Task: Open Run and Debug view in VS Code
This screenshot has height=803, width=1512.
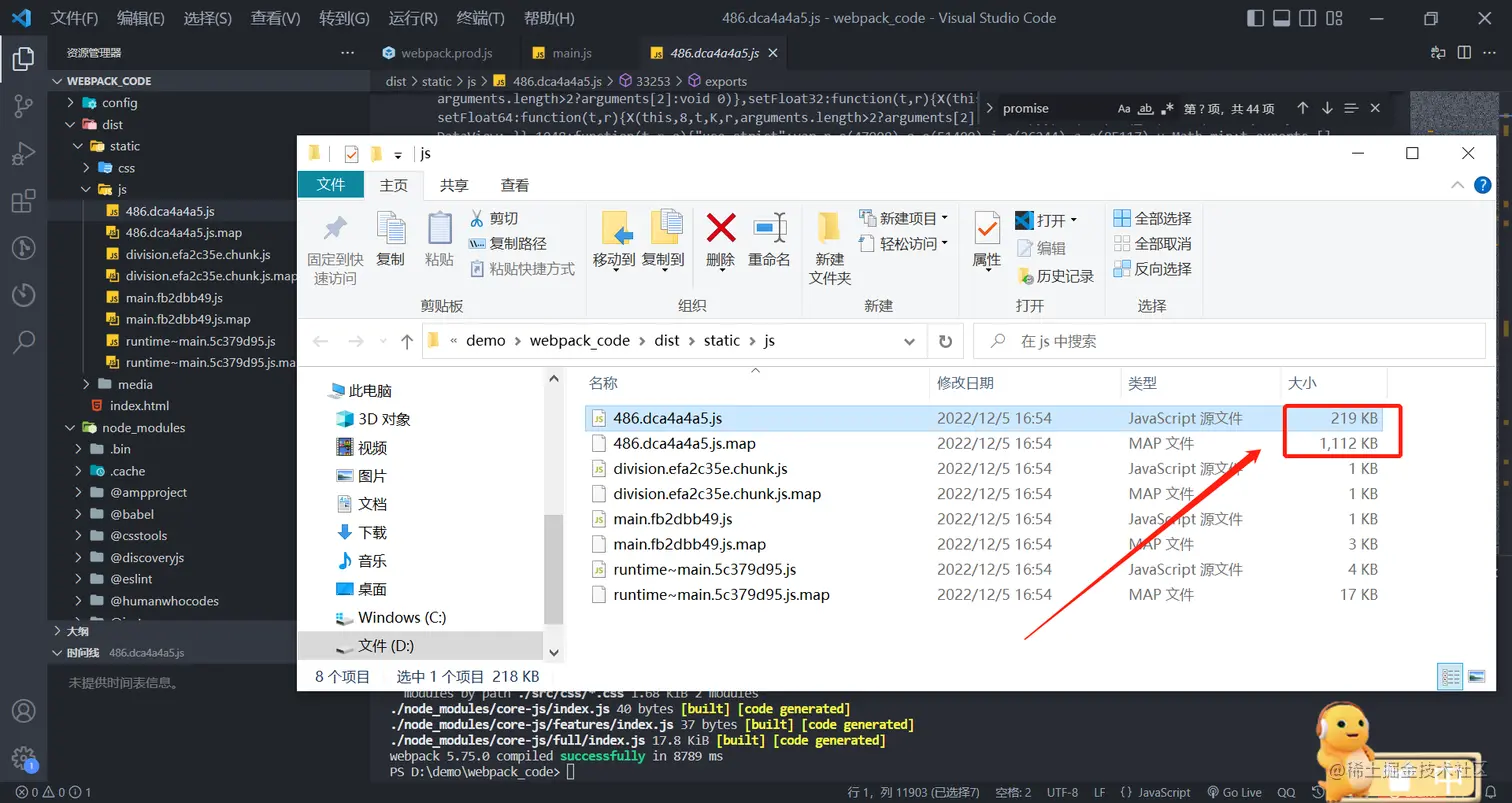Action: [23, 154]
